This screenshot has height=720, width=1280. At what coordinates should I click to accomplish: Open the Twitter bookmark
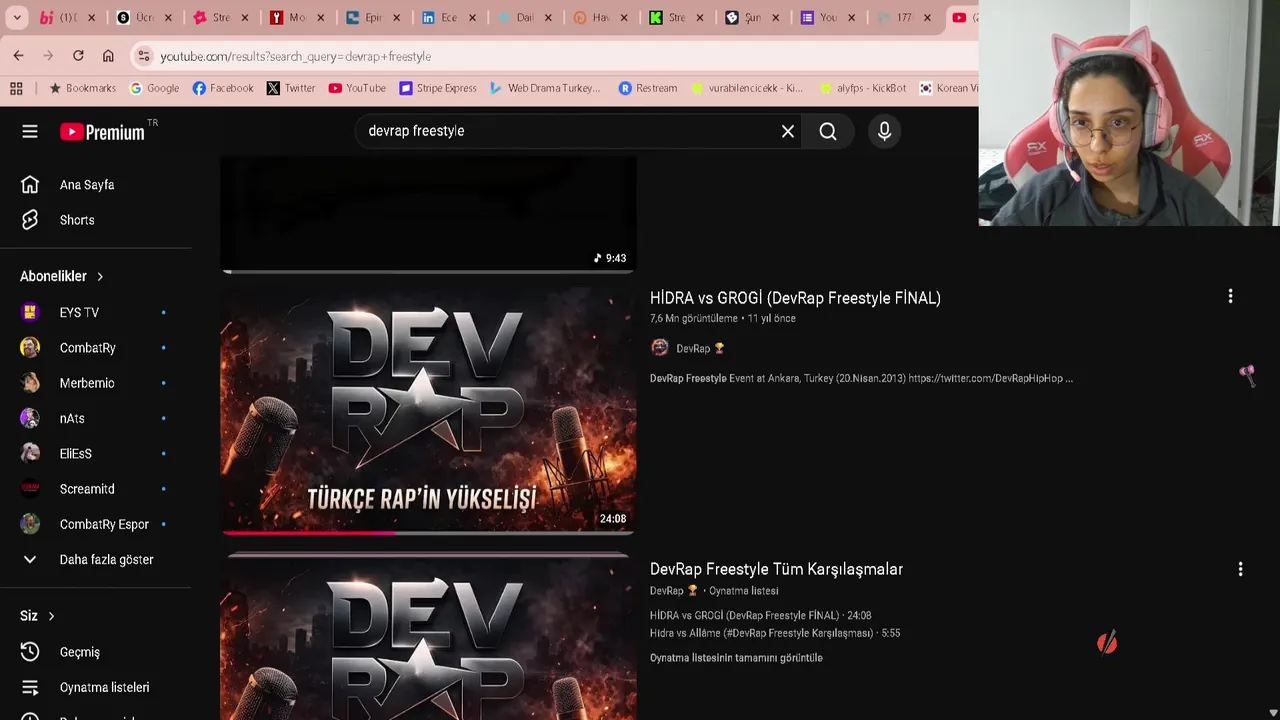(x=290, y=88)
